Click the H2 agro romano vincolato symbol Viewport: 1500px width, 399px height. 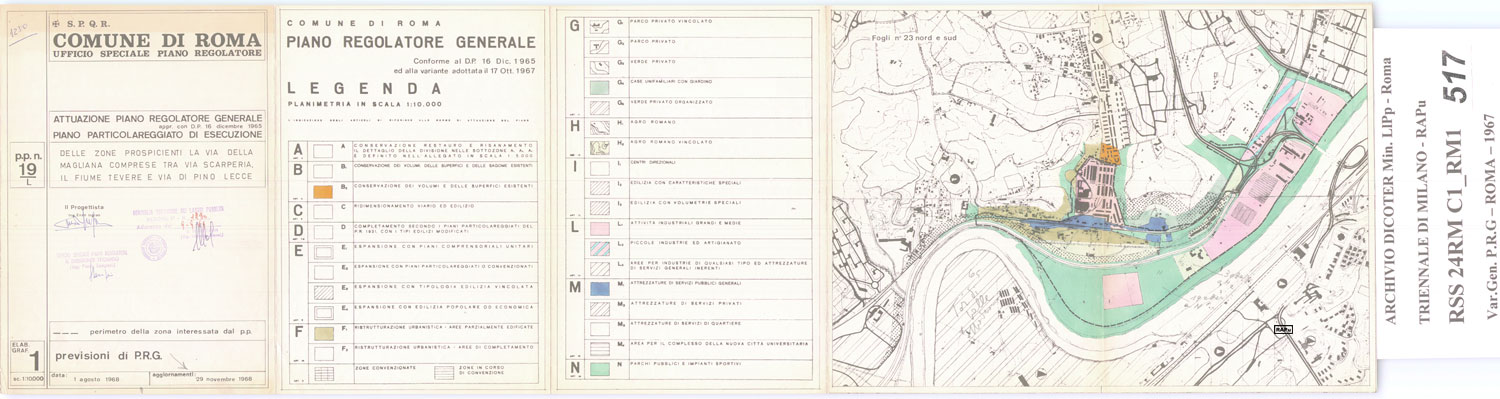pos(600,146)
